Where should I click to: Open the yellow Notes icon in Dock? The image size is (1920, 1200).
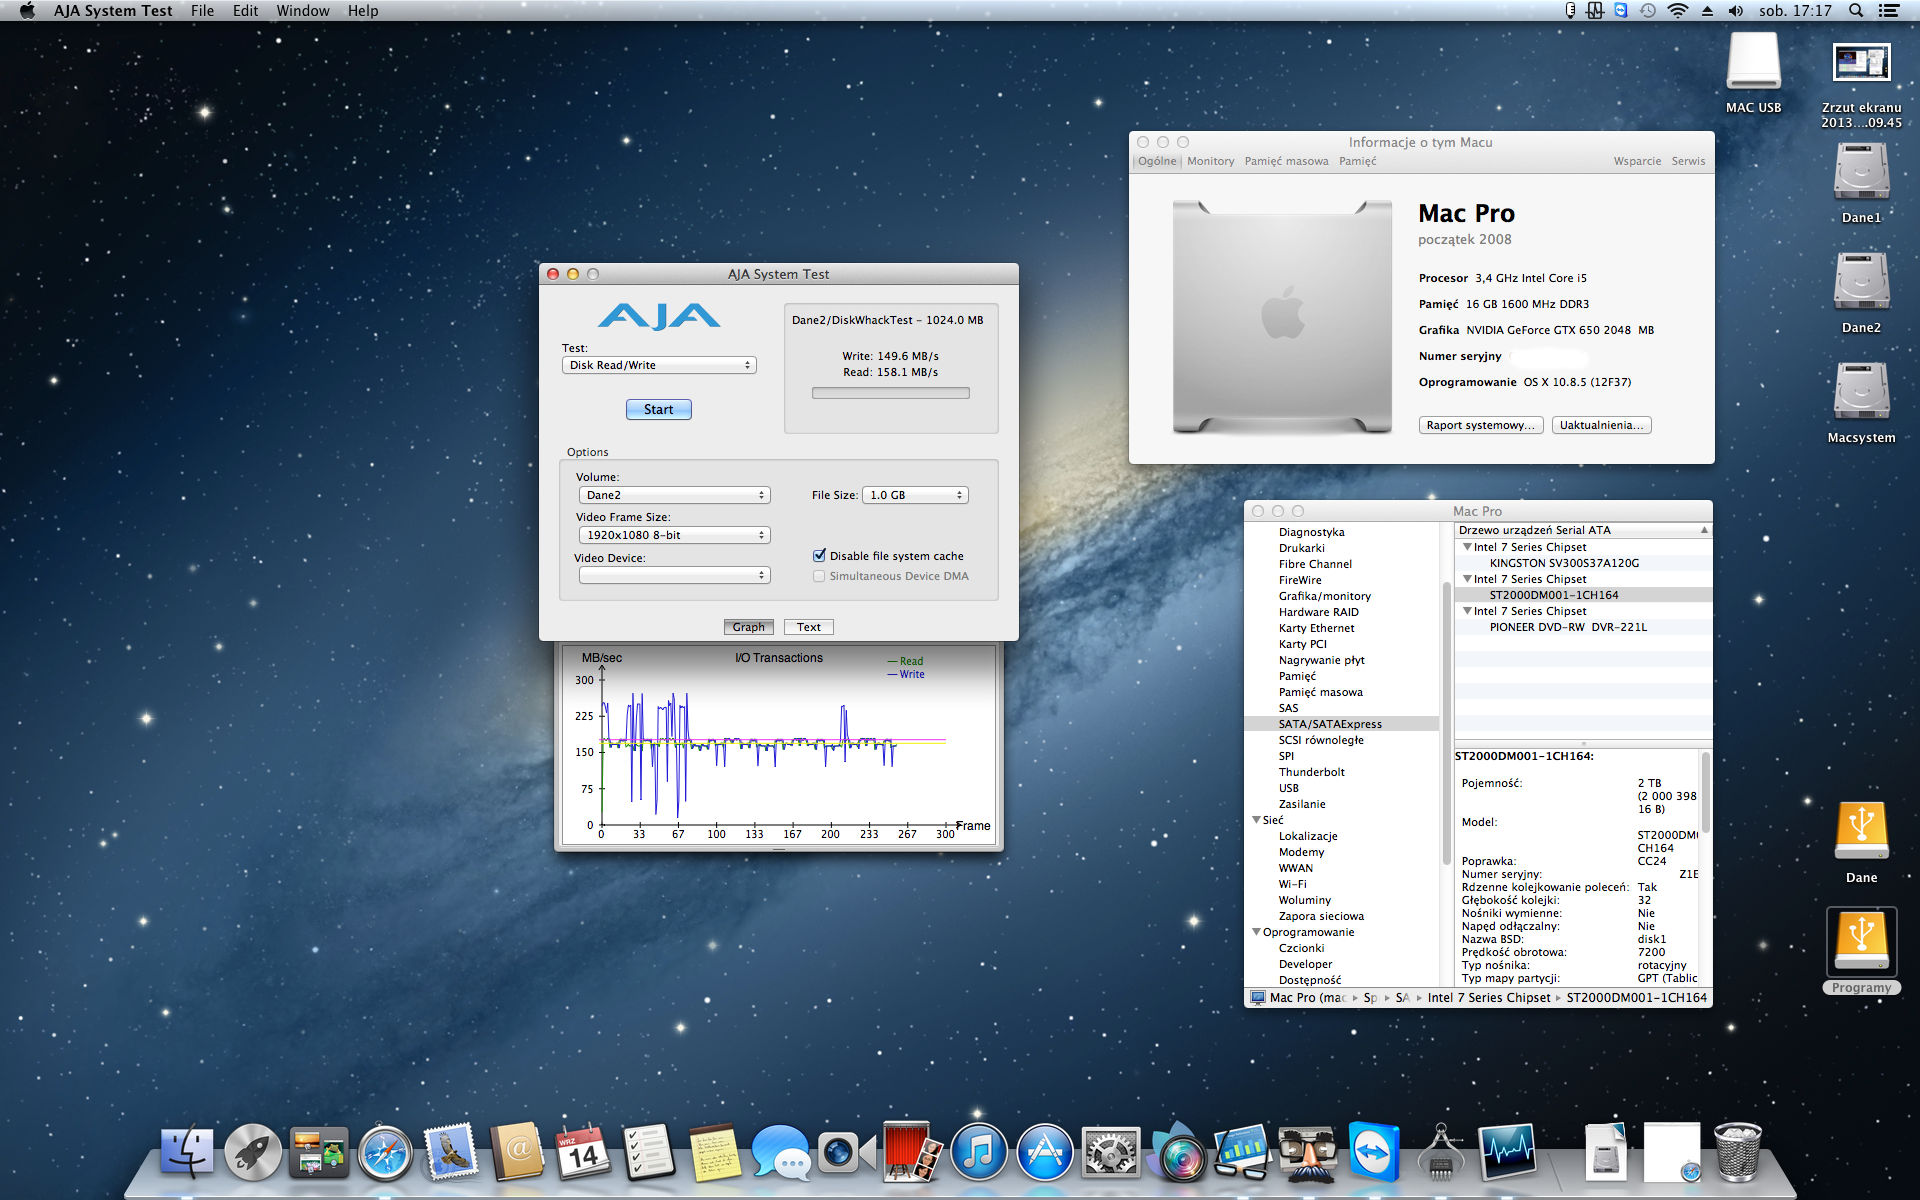[x=715, y=1152]
